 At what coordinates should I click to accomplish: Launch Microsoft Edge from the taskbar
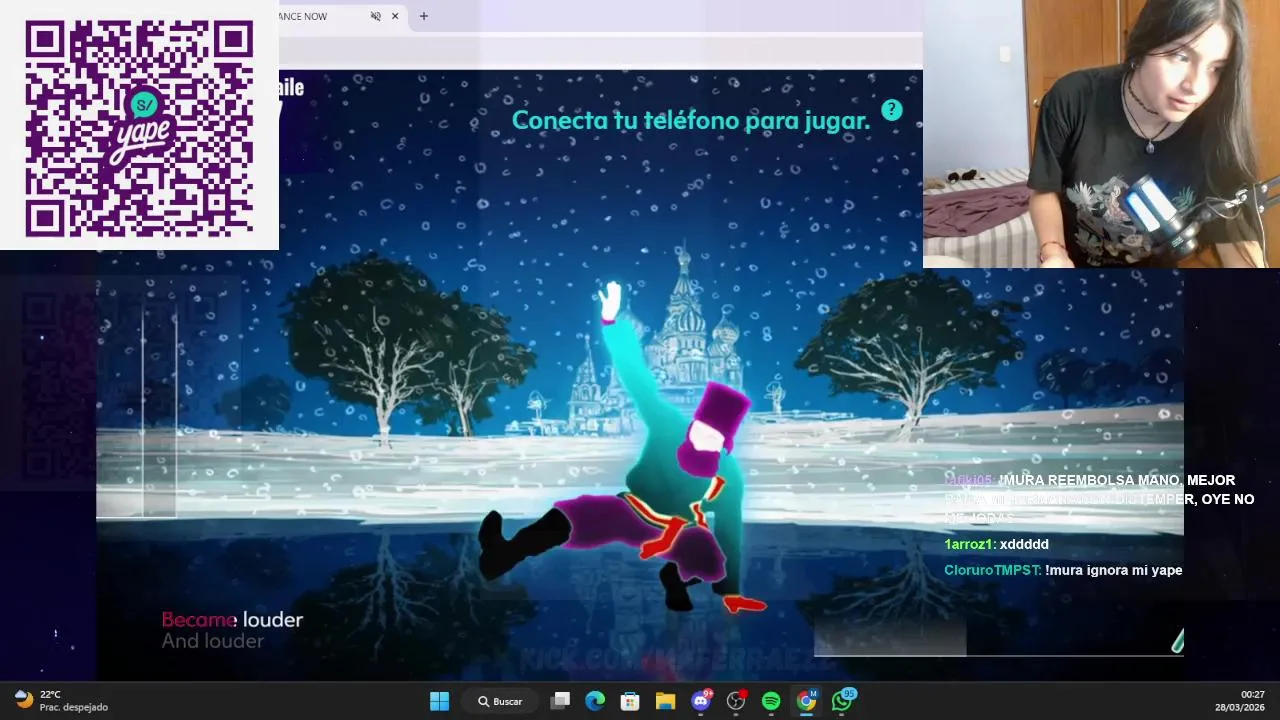click(x=595, y=701)
